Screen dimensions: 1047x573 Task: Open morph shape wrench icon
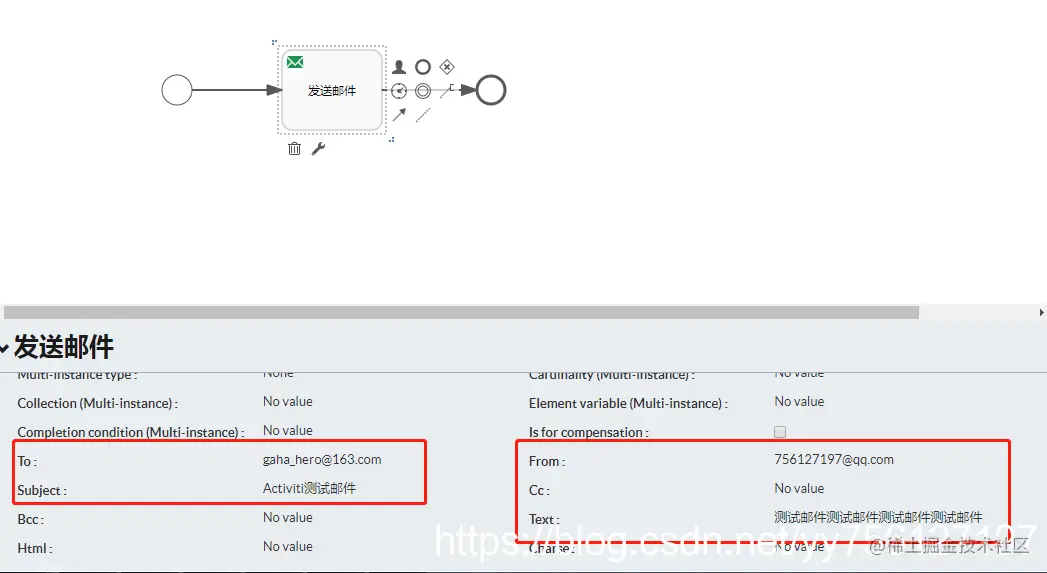click(x=319, y=148)
